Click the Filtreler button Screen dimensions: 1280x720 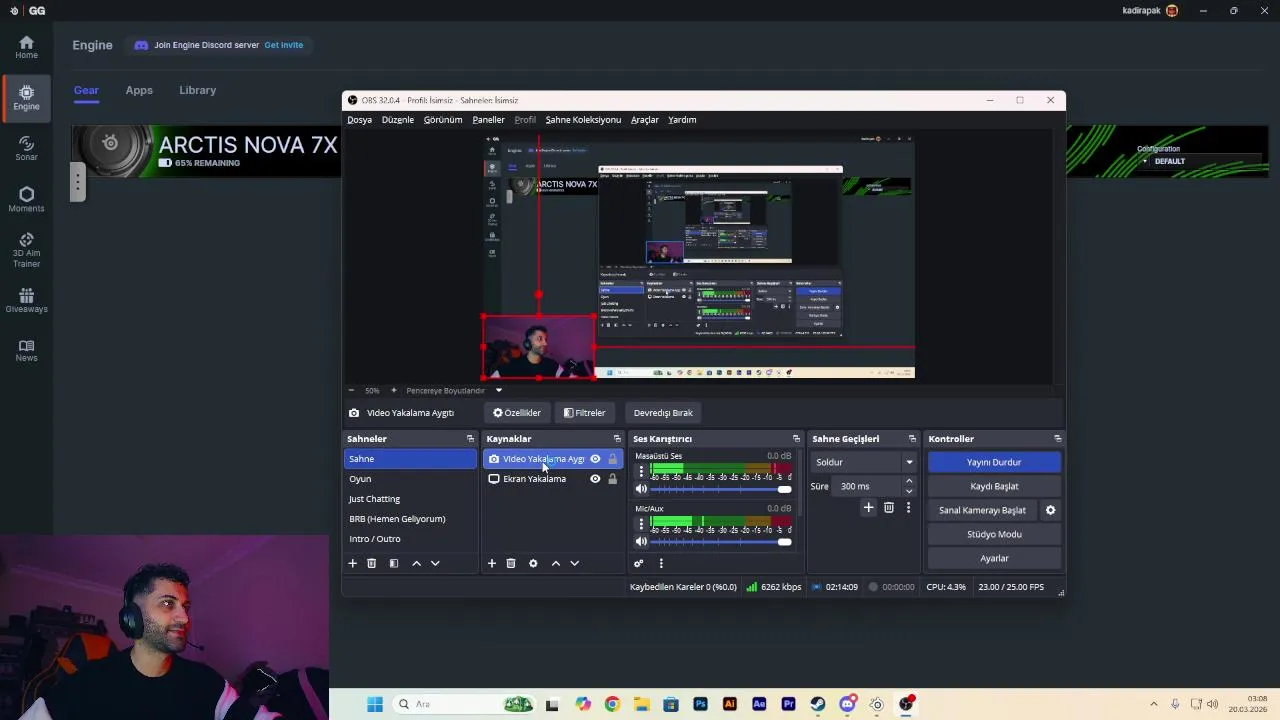[x=584, y=413]
